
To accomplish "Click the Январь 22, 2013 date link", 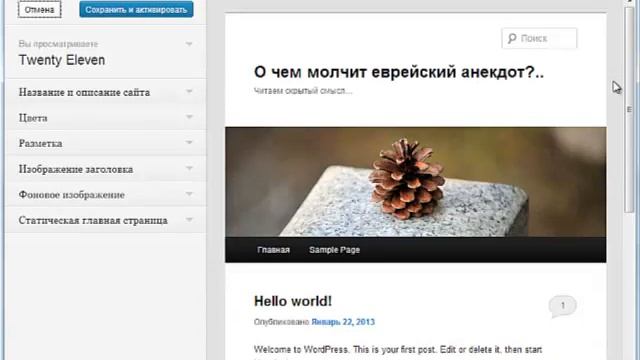I will point(343,322).
